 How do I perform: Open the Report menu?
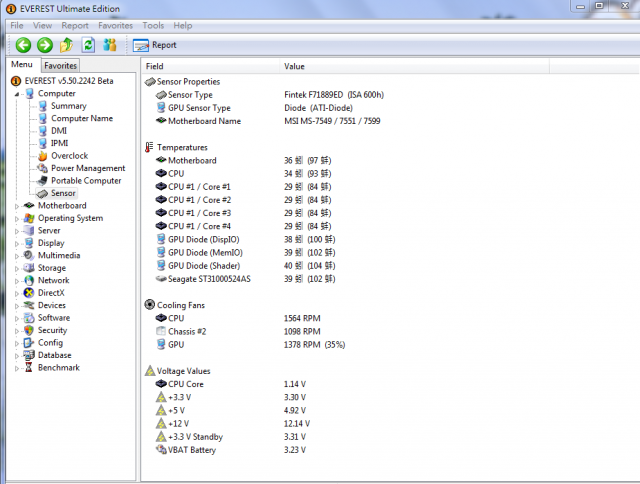click(x=75, y=25)
